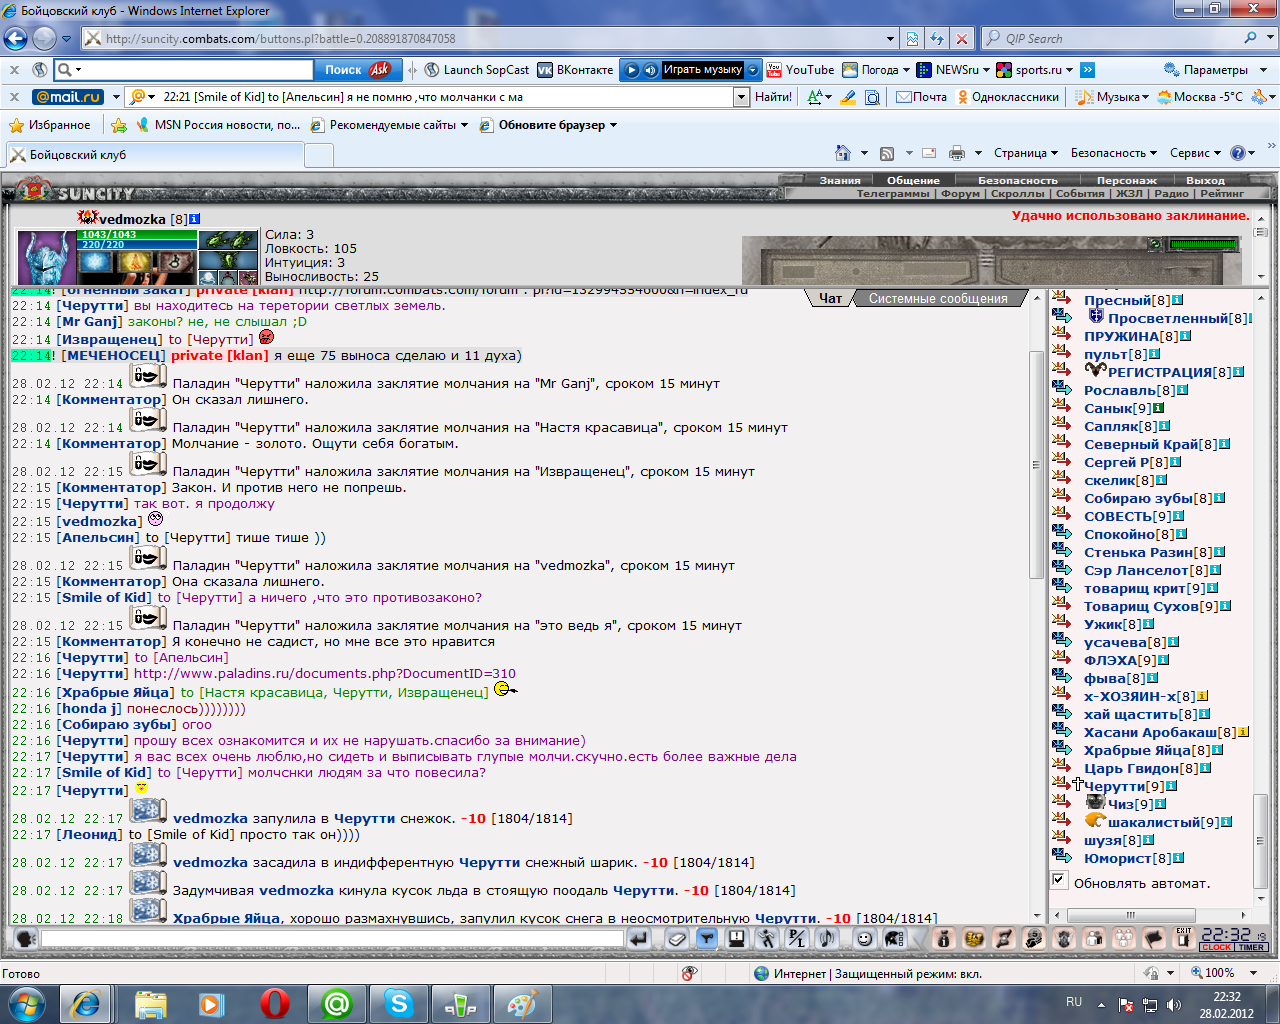Open the Рейтинг link in game submenu
1280x1024 pixels.
[1222, 194]
